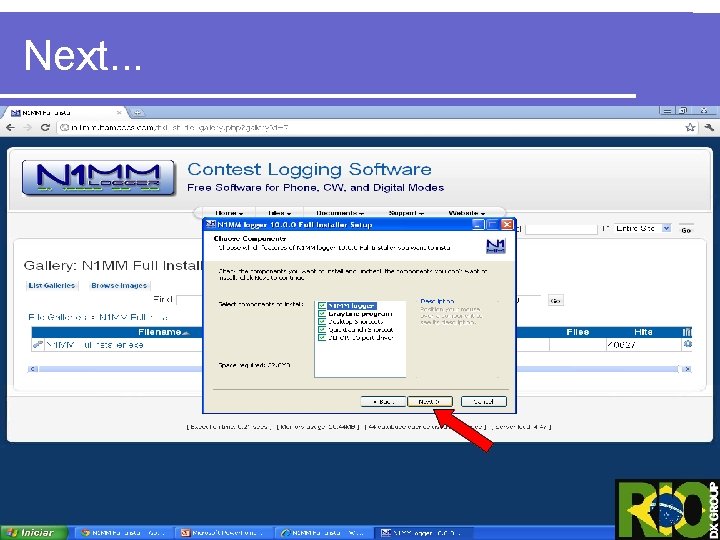
Task: Click the gear icon in the file row
Action: [687, 344]
